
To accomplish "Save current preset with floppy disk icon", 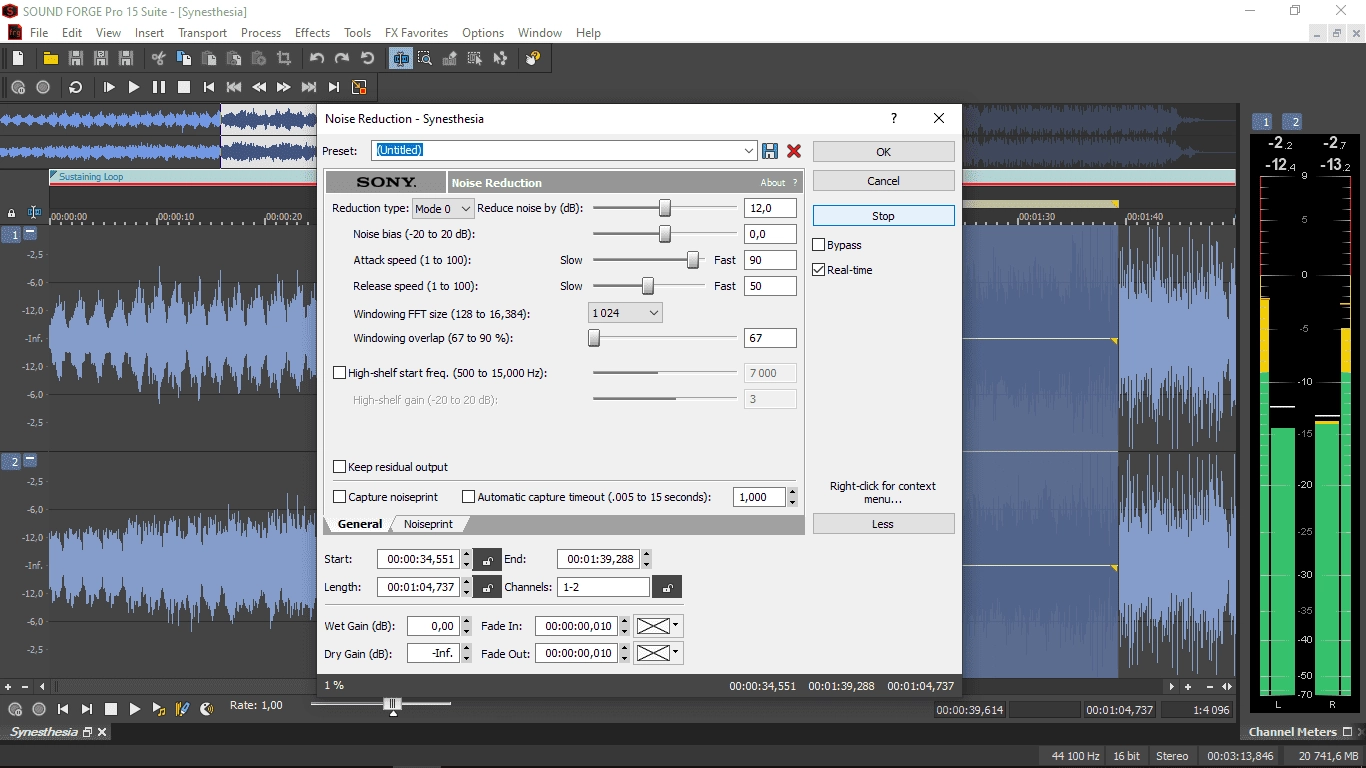I will pyautogui.click(x=770, y=151).
